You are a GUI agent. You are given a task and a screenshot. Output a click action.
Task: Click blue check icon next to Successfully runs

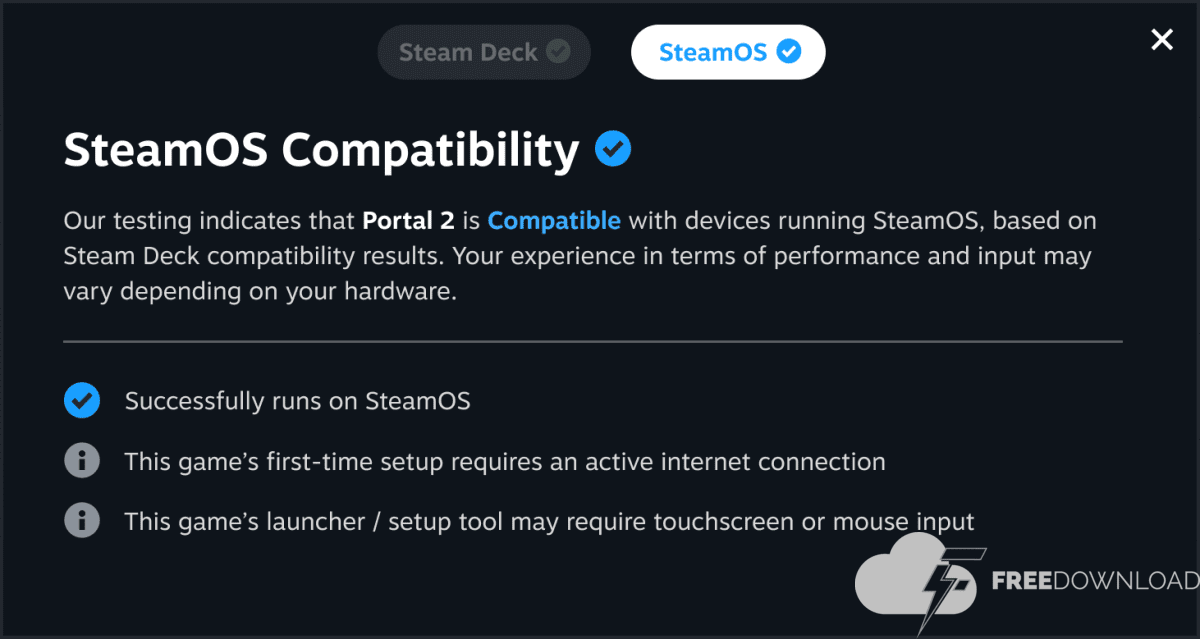81,401
